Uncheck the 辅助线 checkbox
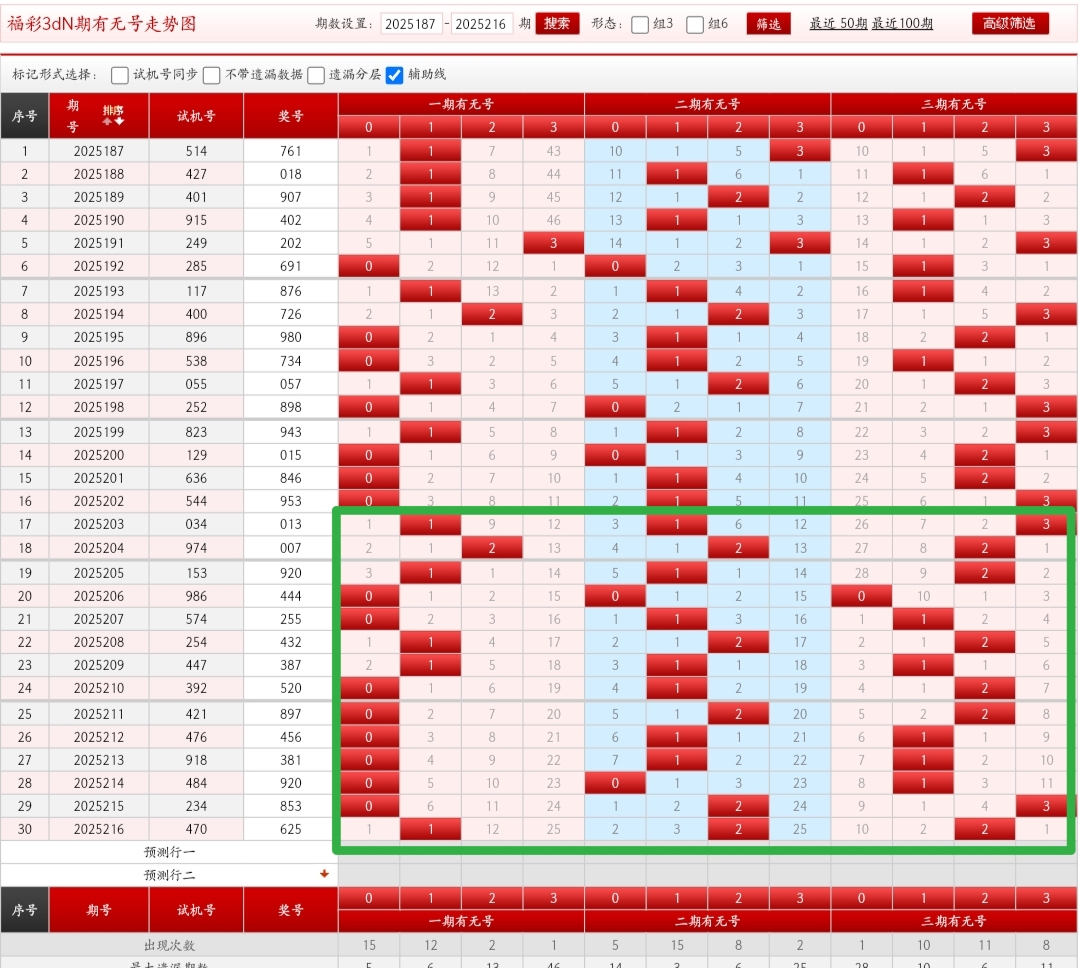Screen dimensions: 1080x968 (395, 75)
